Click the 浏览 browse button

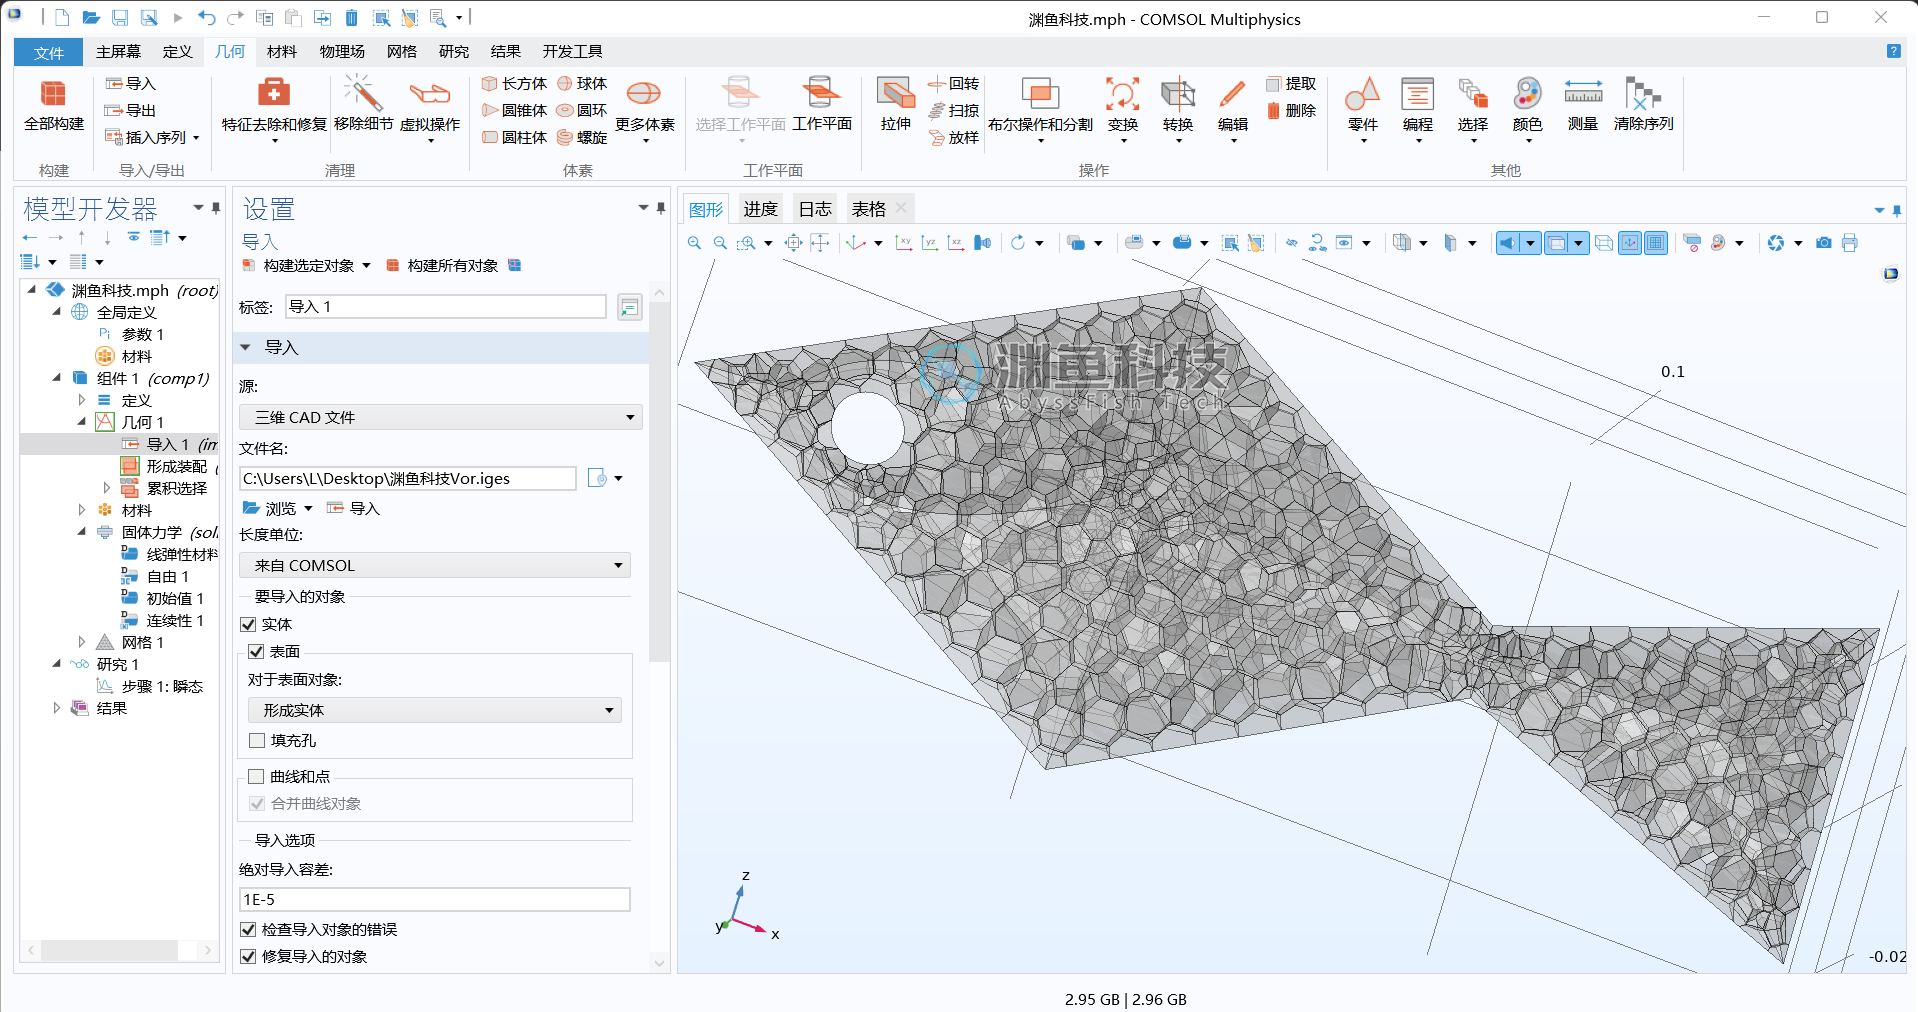[270, 509]
